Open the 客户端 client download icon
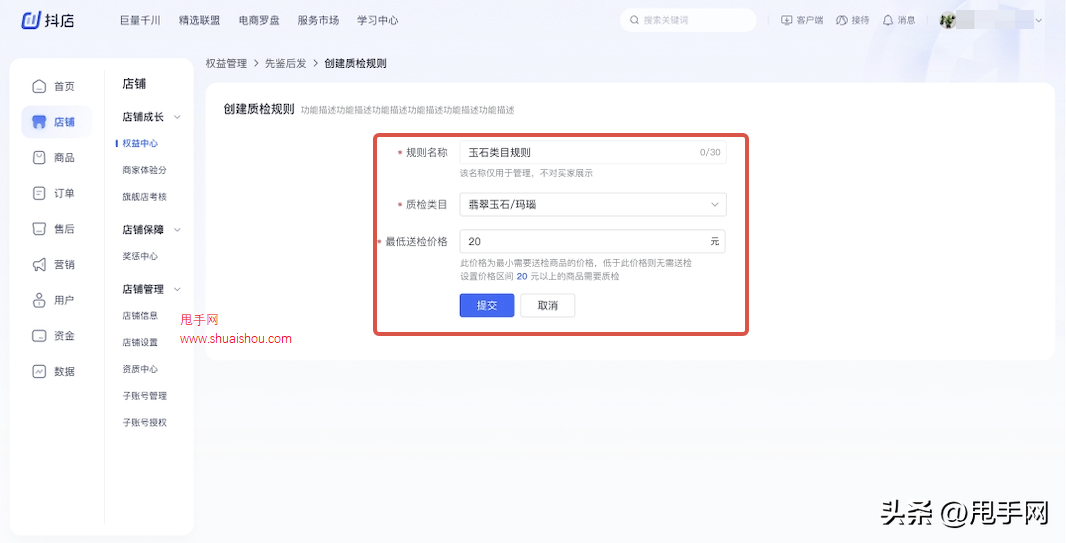 pyautogui.click(x=786, y=20)
